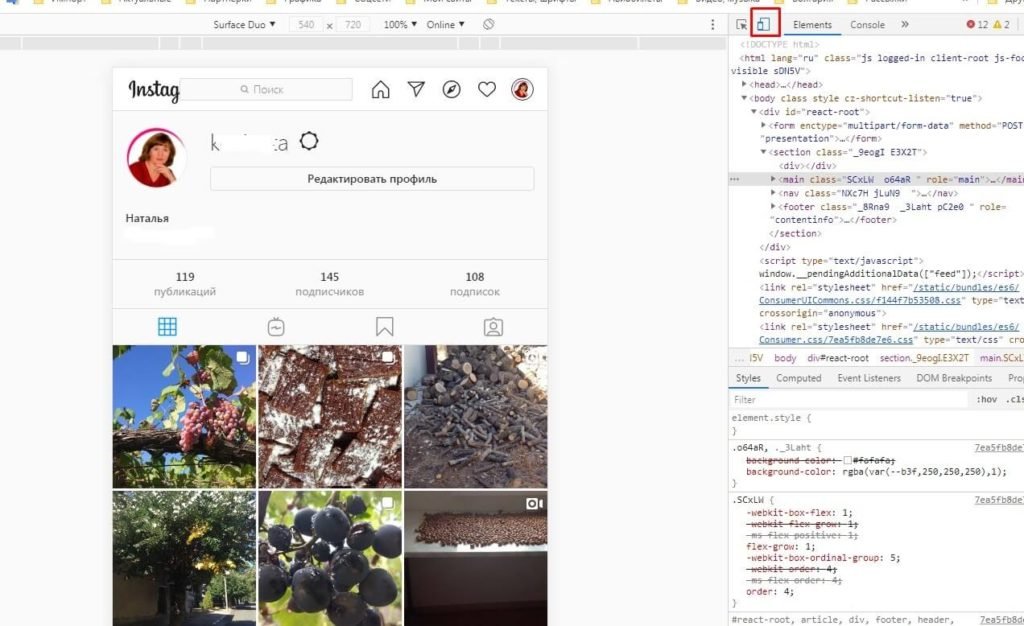Screen dimensions: 1024x626
Task: Click the profile settings gear icon
Action: coord(309,142)
